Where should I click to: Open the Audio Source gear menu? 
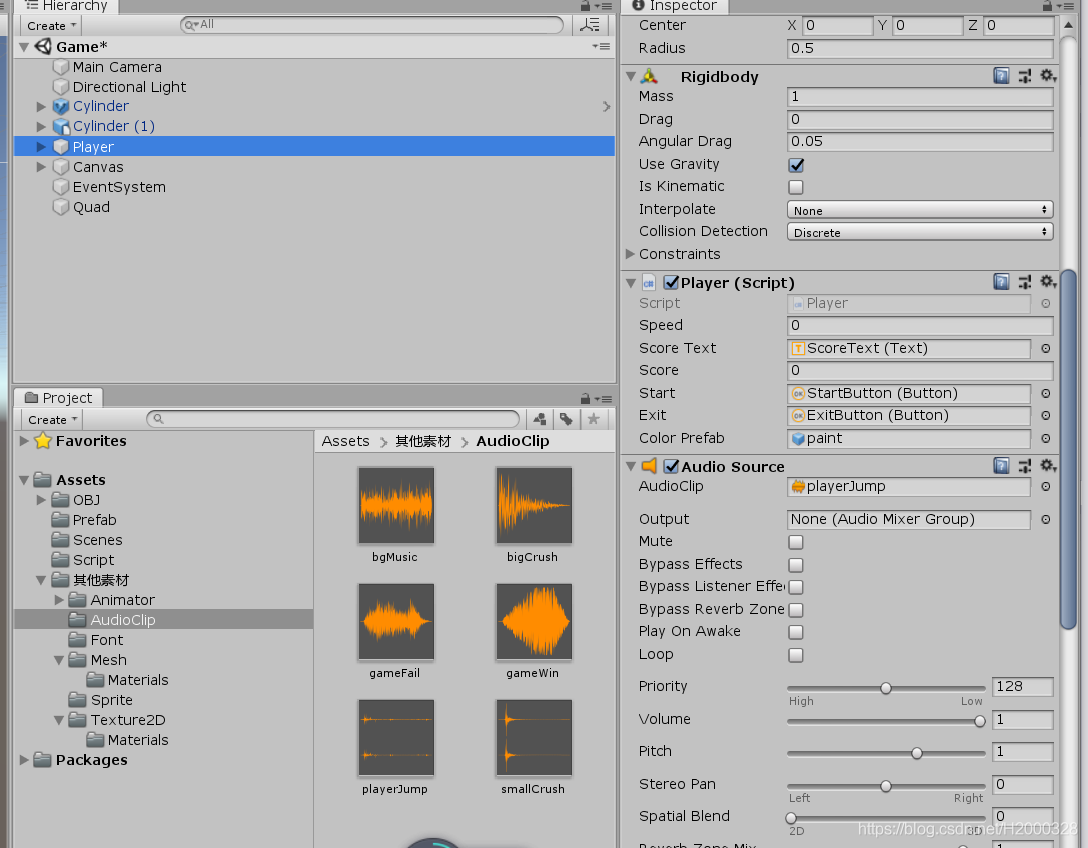coord(1048,466)
